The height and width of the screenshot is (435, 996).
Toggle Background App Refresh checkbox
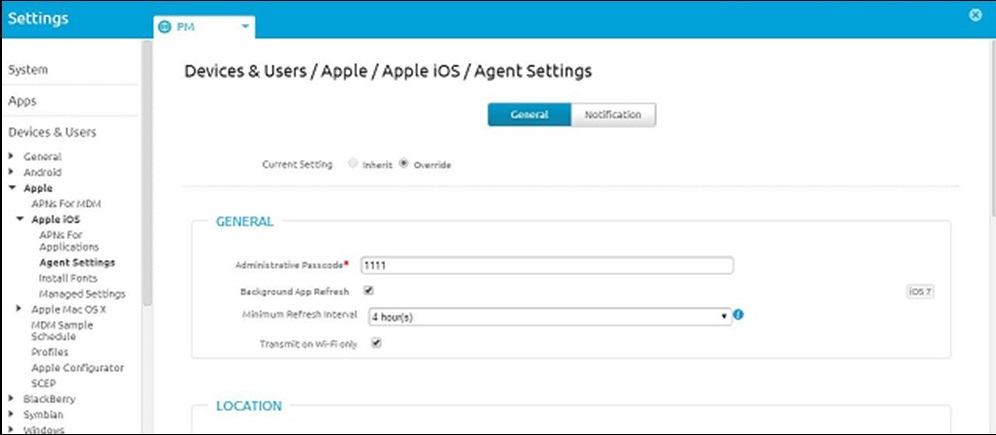[368, 291]
